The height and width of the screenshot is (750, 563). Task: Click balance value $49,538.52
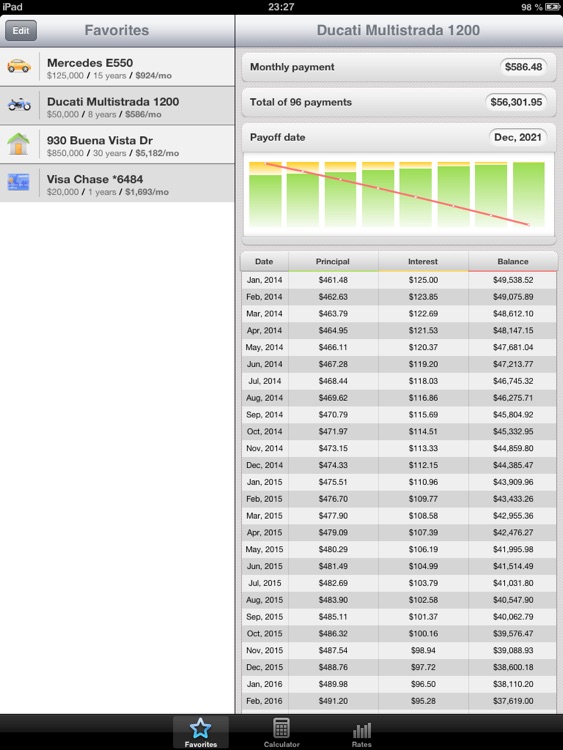(513, 280)
